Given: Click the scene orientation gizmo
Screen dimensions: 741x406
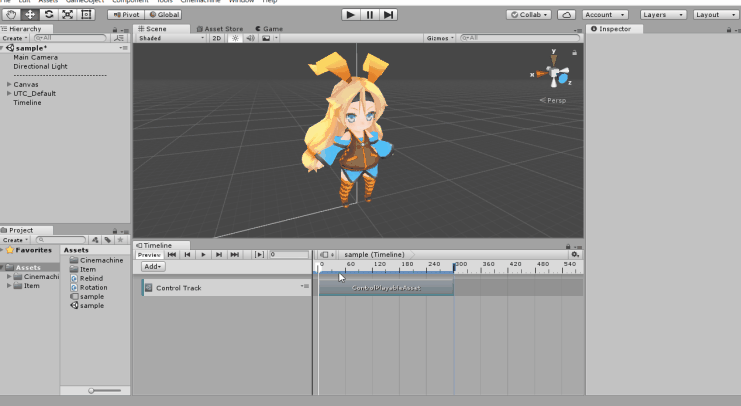Looking at the screenshot, I should pos(553,72).
